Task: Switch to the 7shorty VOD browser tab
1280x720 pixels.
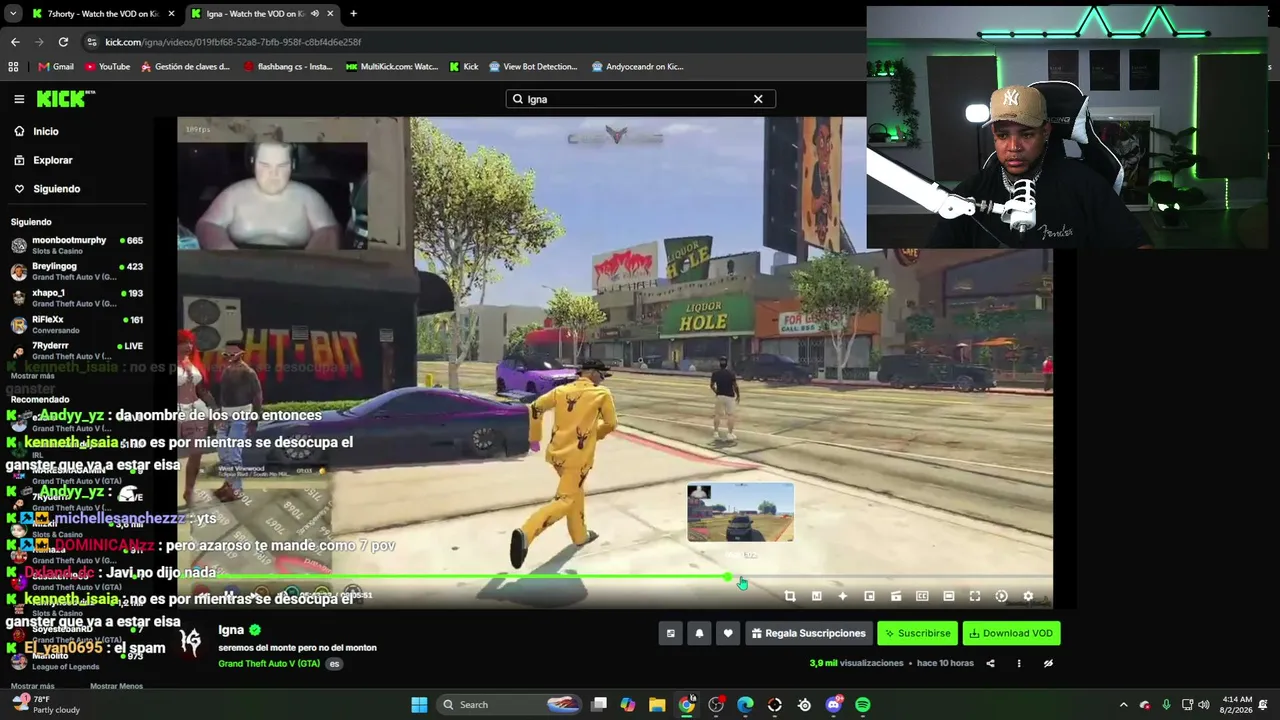Action: pyautogui.click(x=104, y=14)
